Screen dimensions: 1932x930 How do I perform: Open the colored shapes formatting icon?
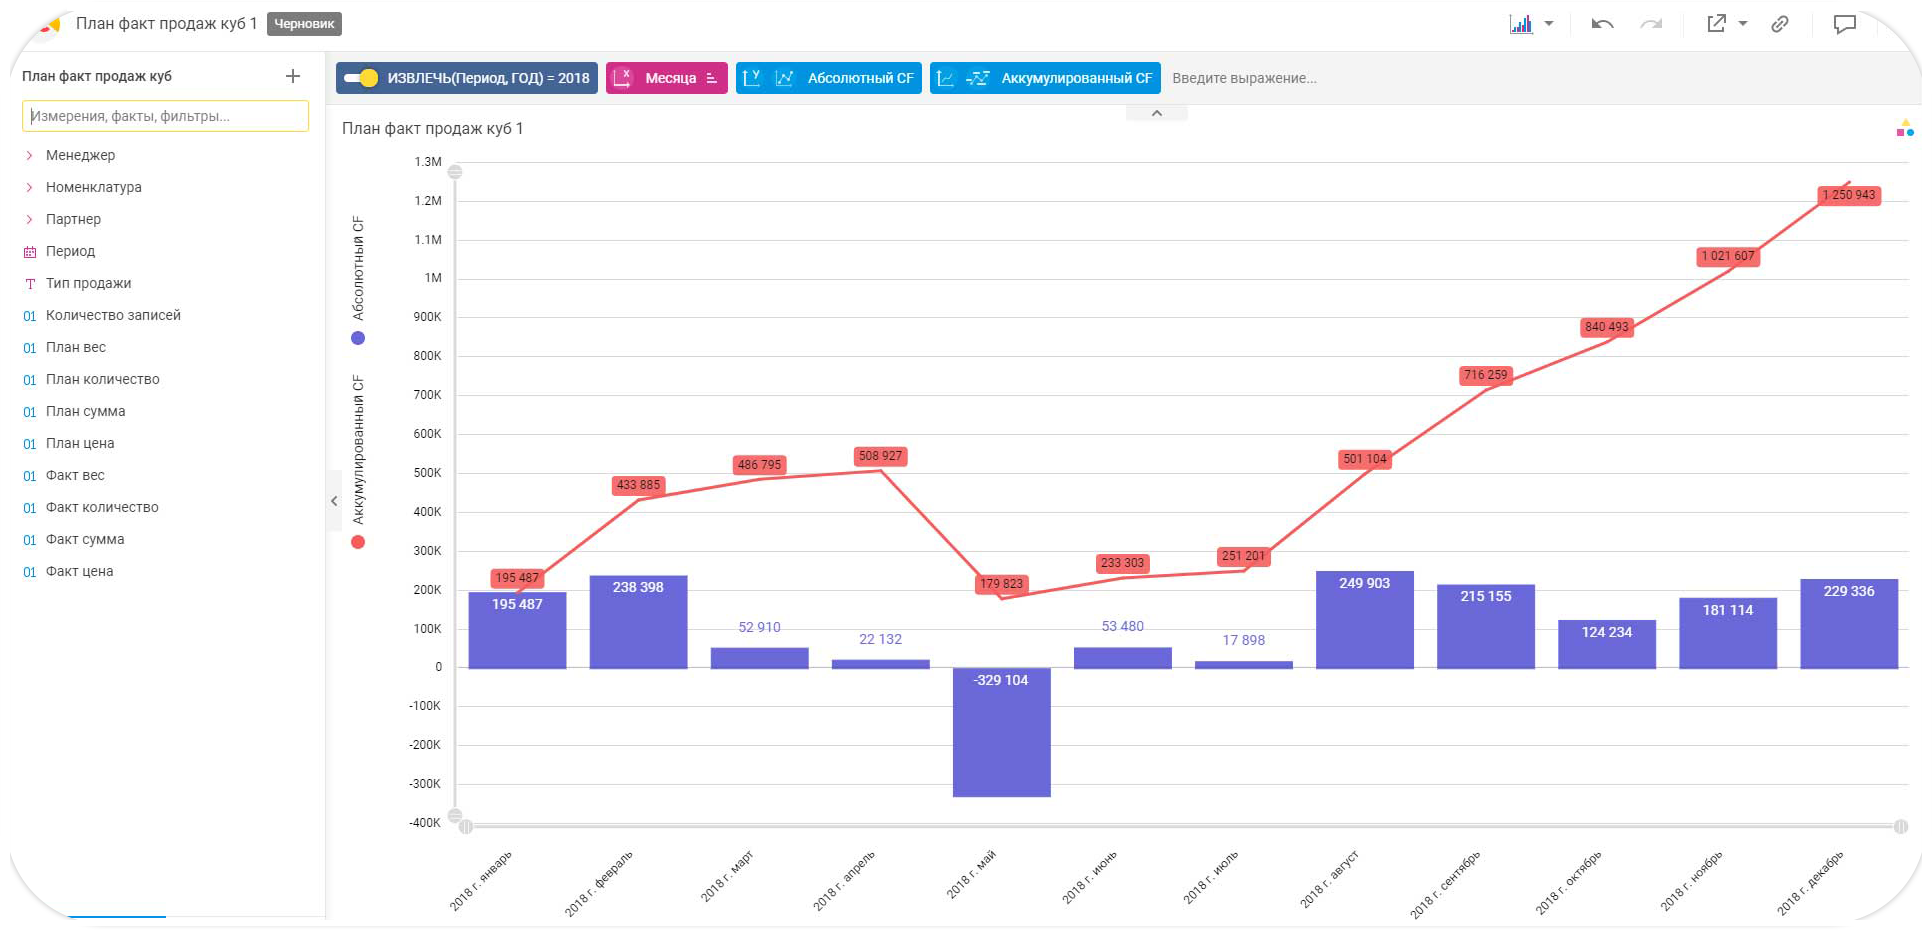(1904, 129)
